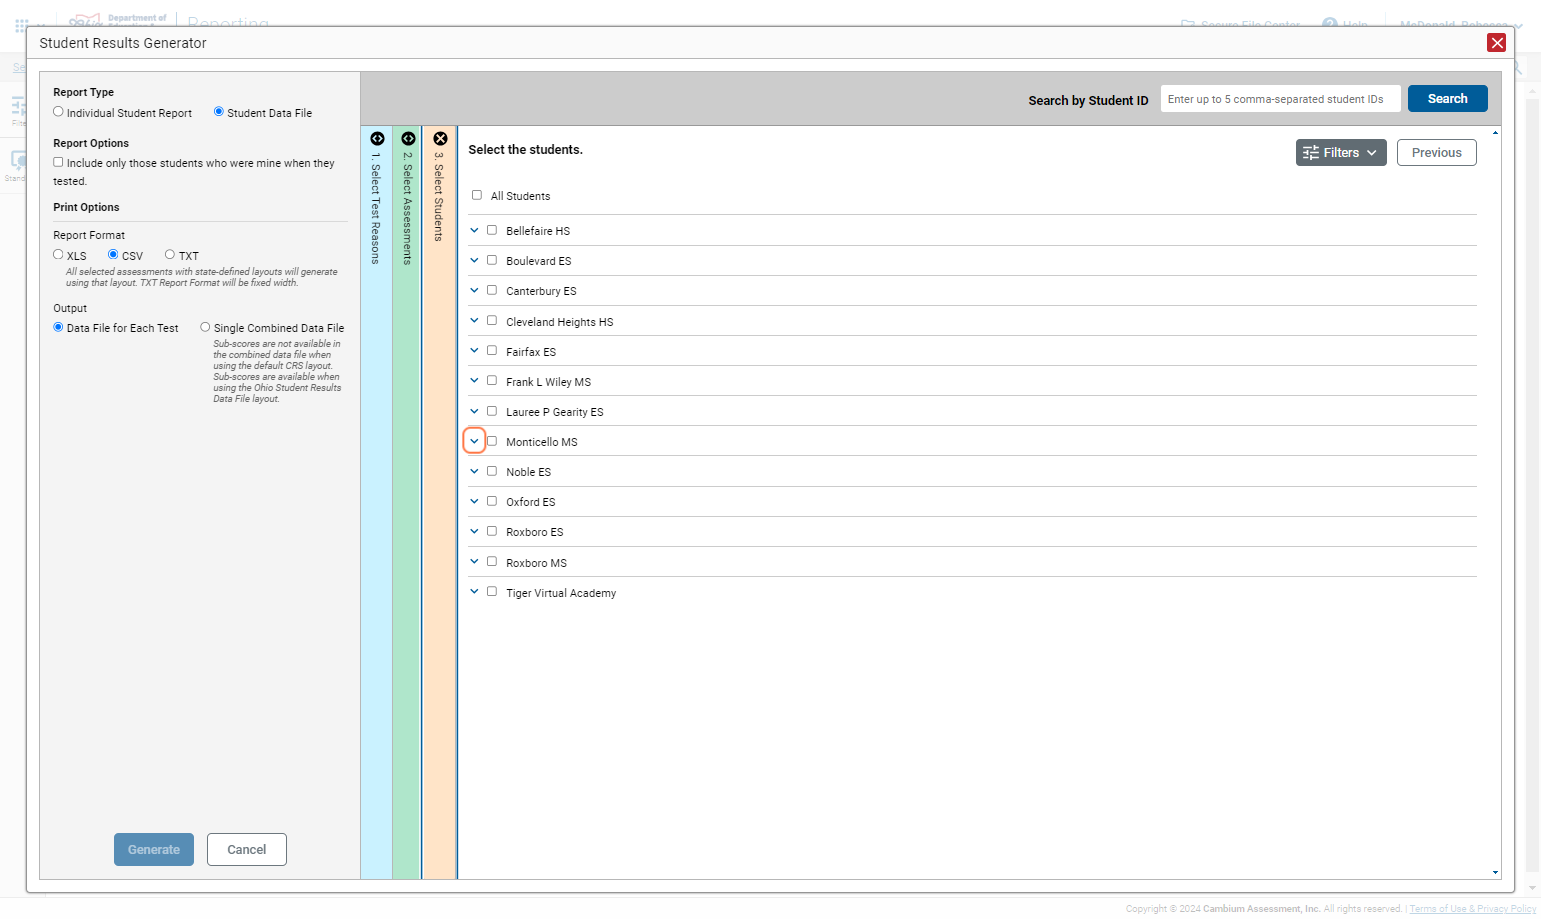Focus the student ID search field
Screen dimensions: 1541x919
coord(1280,99)
